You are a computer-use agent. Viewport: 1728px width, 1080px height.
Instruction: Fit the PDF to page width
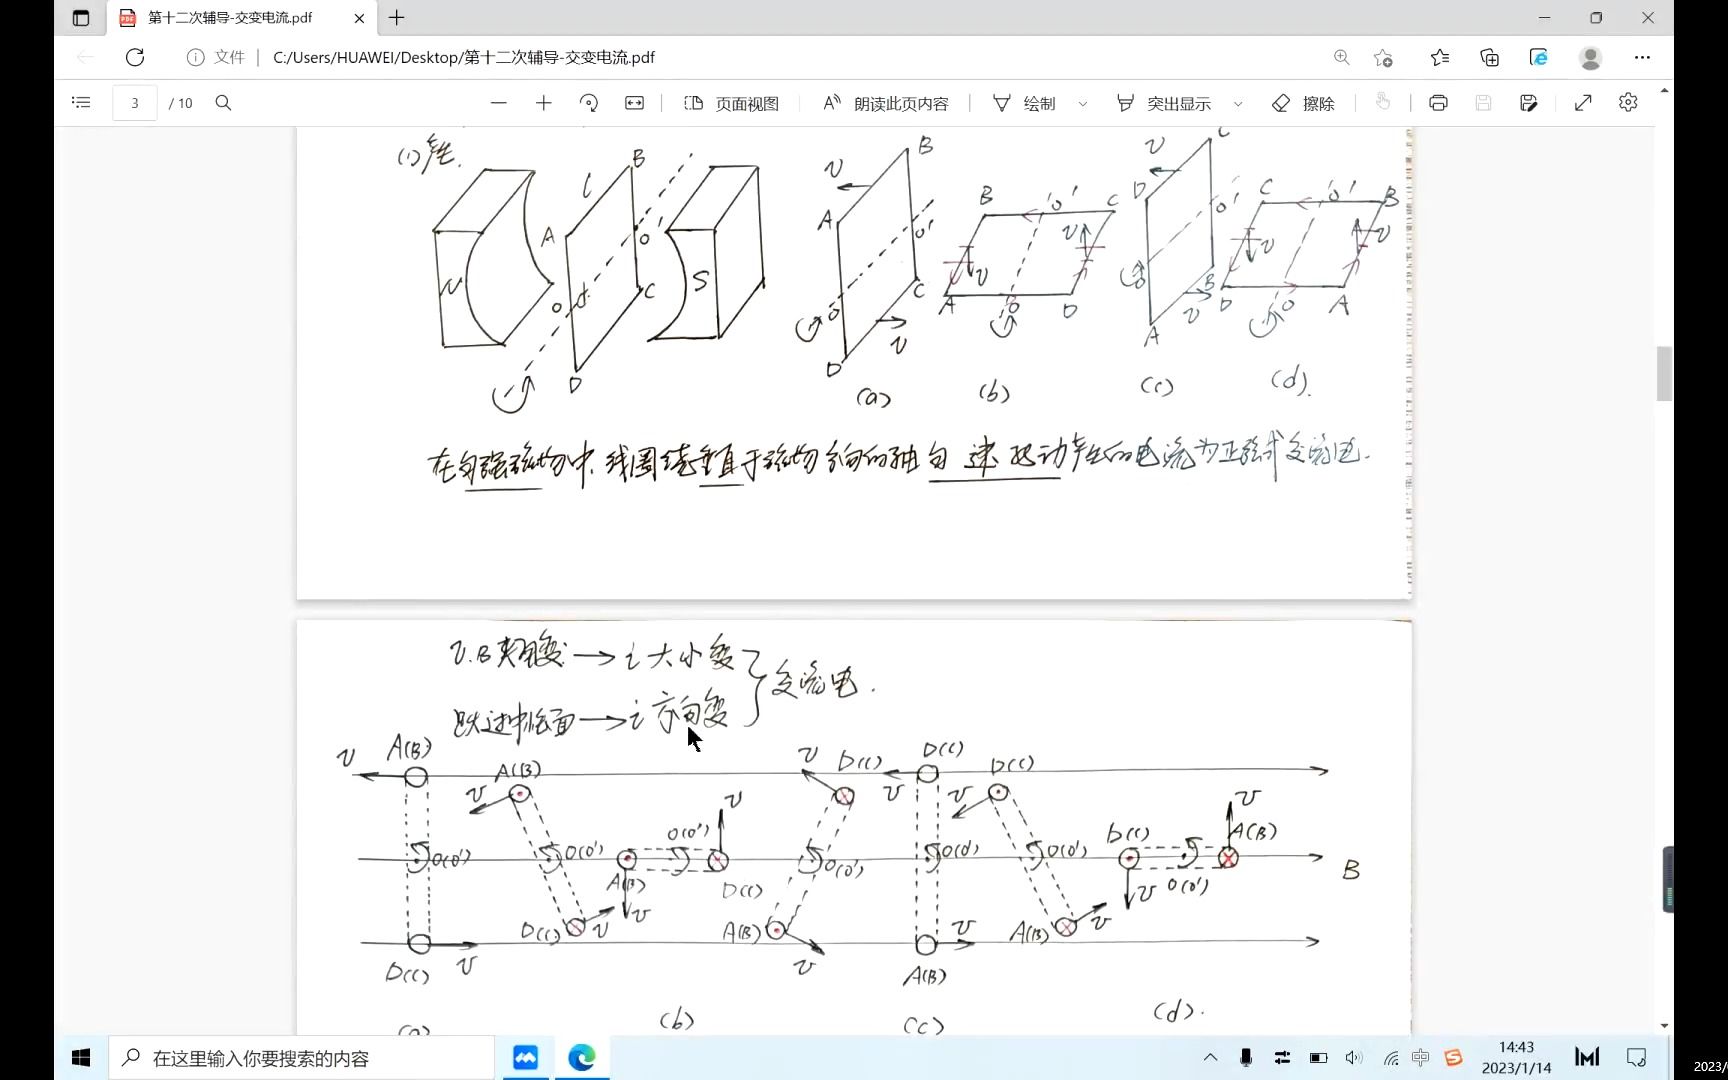[635, 103]
